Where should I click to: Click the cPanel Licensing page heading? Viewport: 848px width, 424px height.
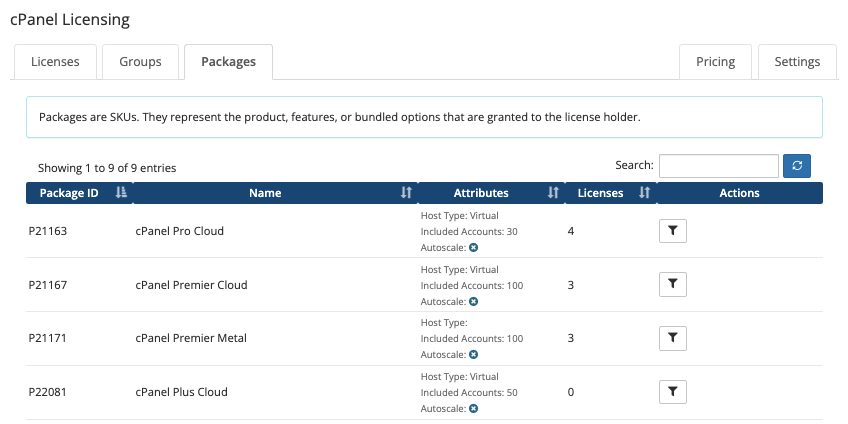[x=70, y=20]
